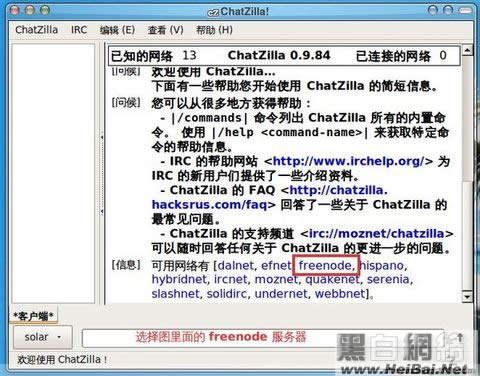Screen dimensions: 480x376
Task: Connect to the slashnet network
Action: (175, 294)
